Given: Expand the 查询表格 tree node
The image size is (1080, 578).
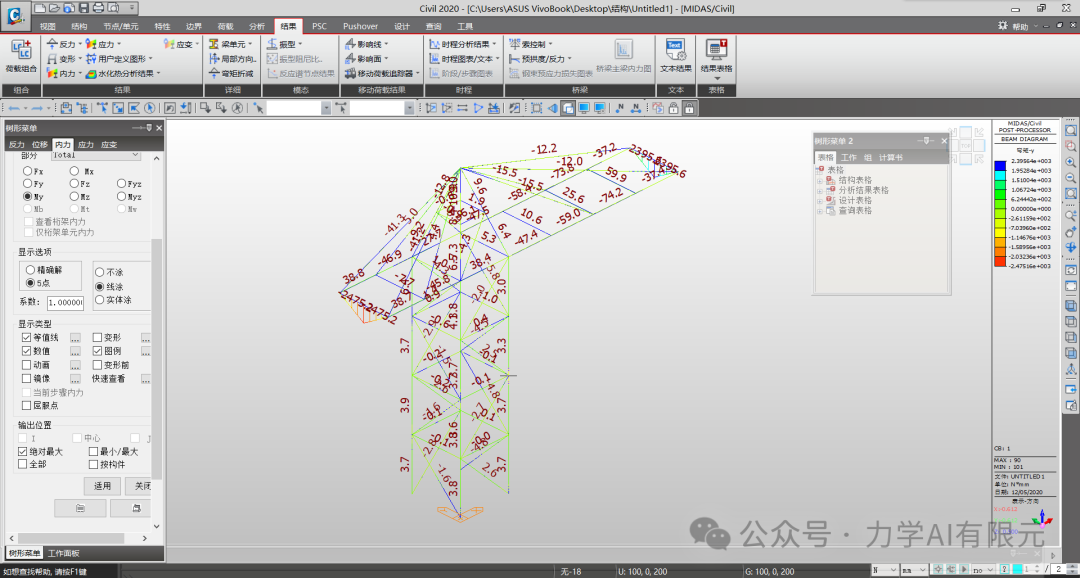Looking at the screenshot, I should click(x=820, y=211).
